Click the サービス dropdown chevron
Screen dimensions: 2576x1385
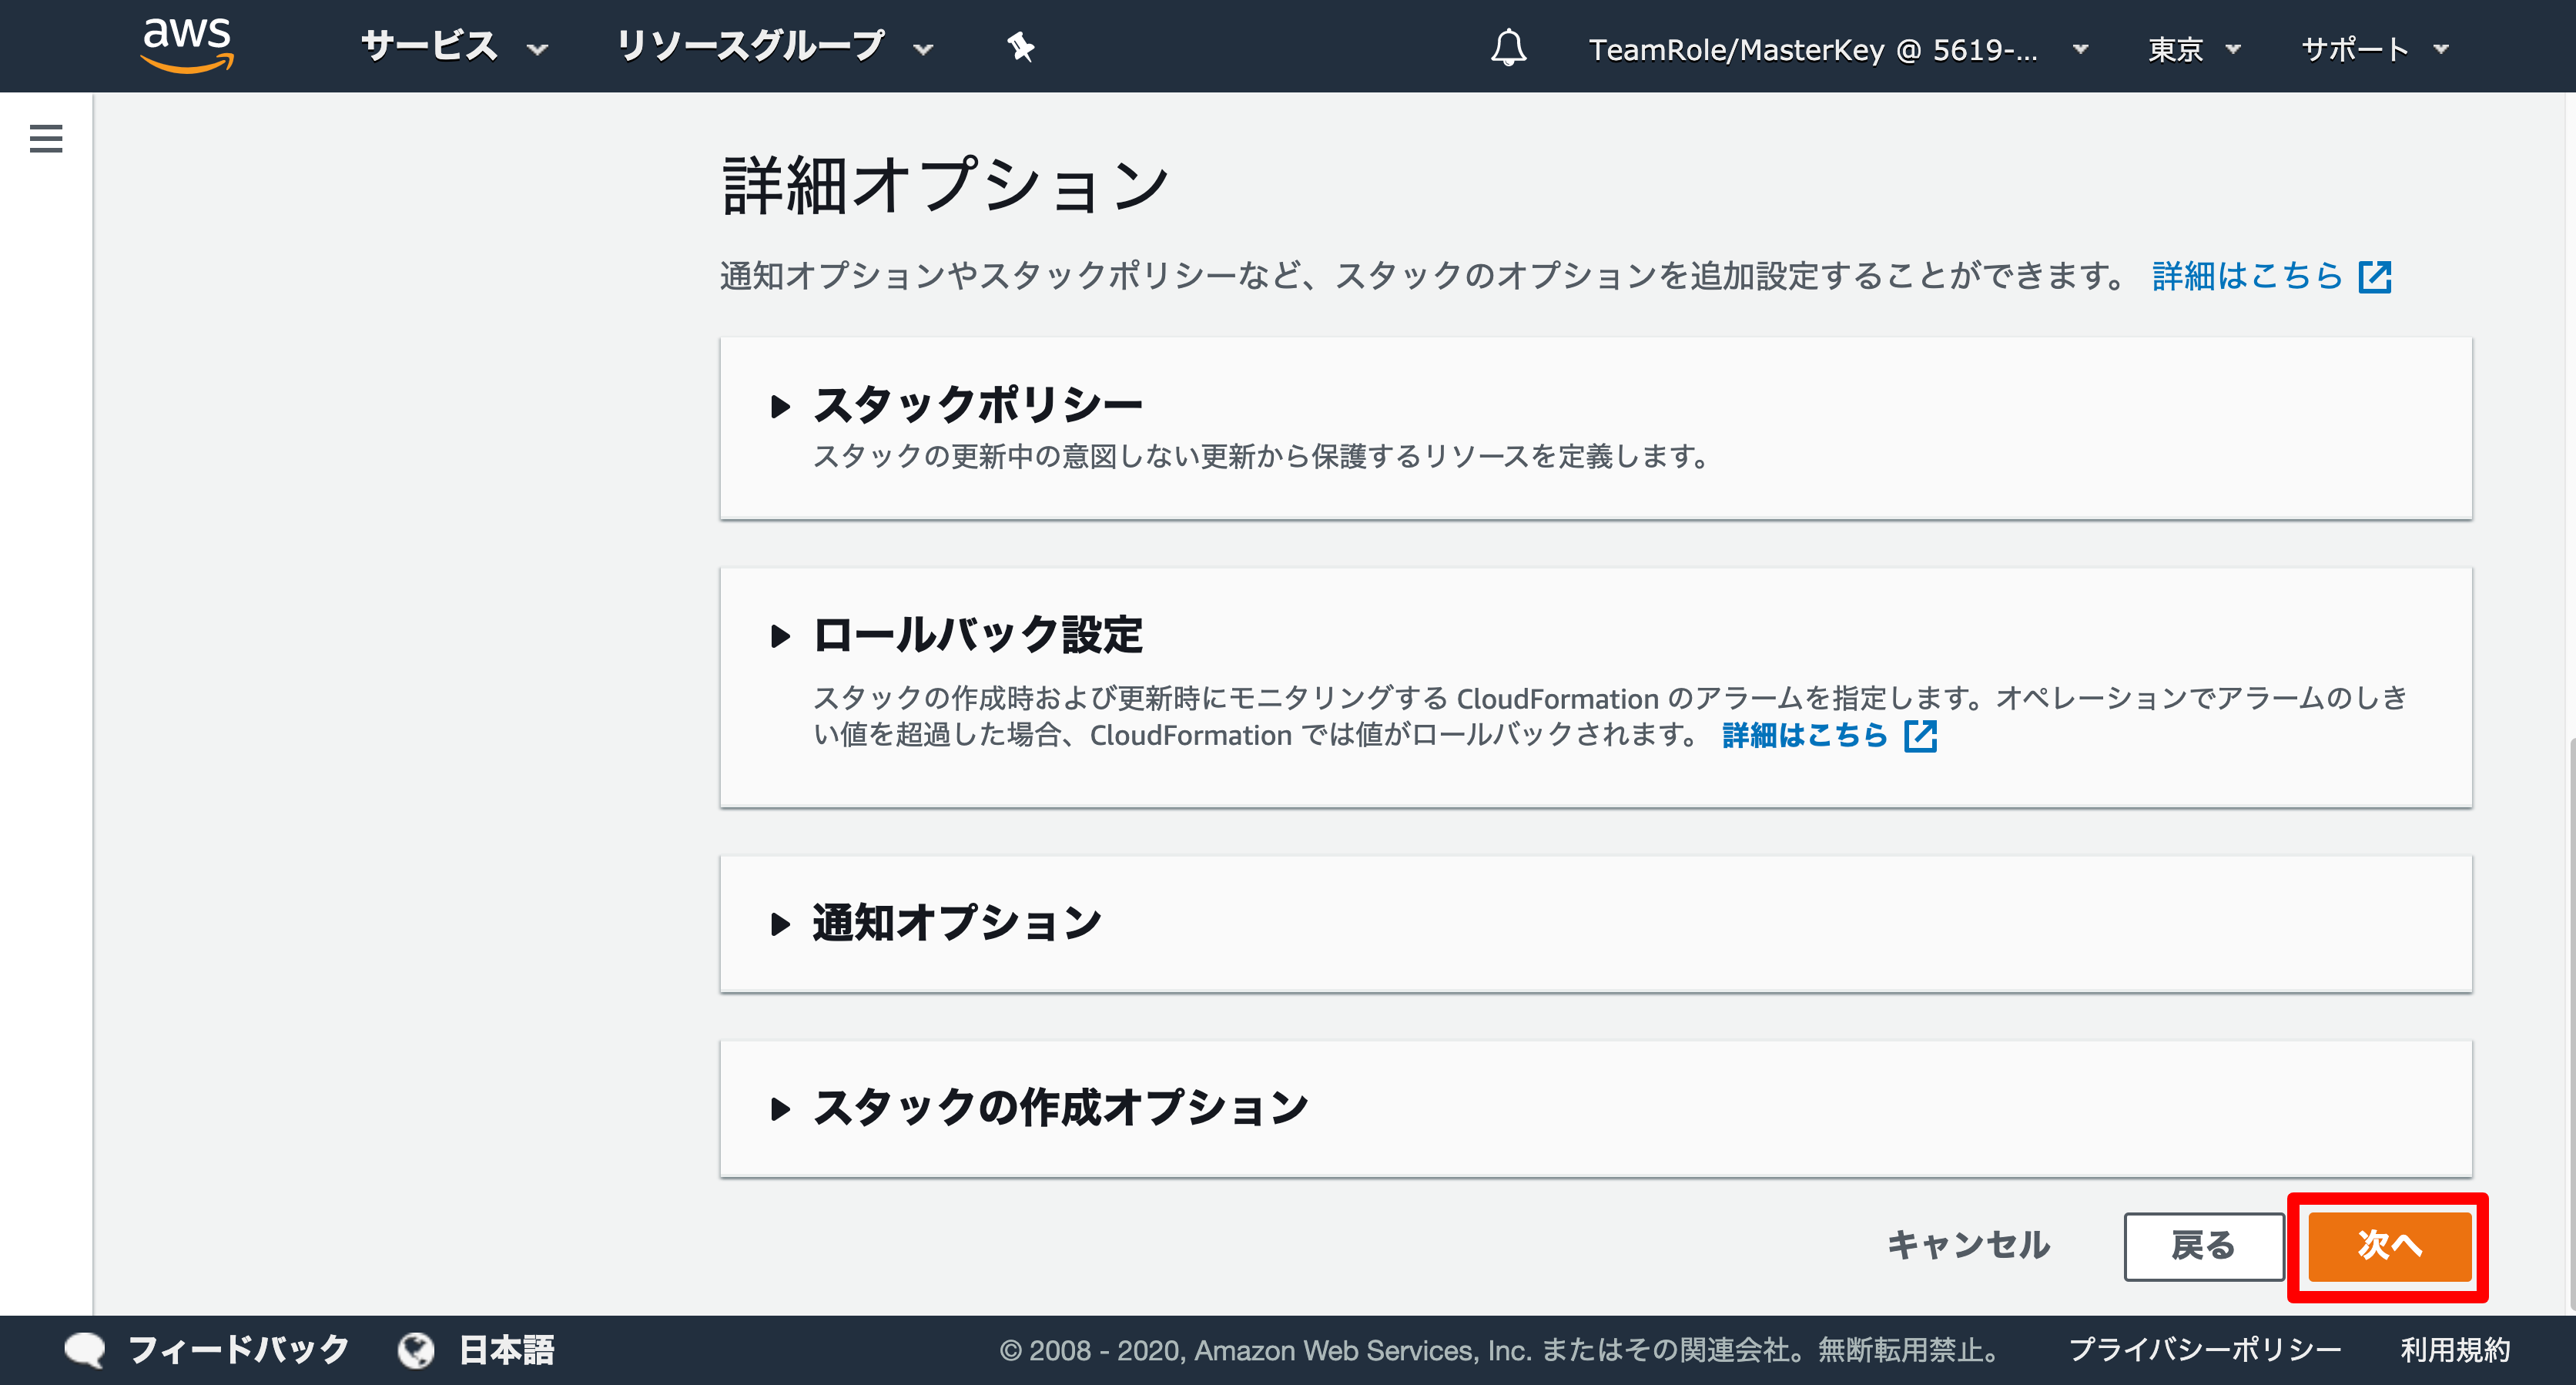pos(538,49)
